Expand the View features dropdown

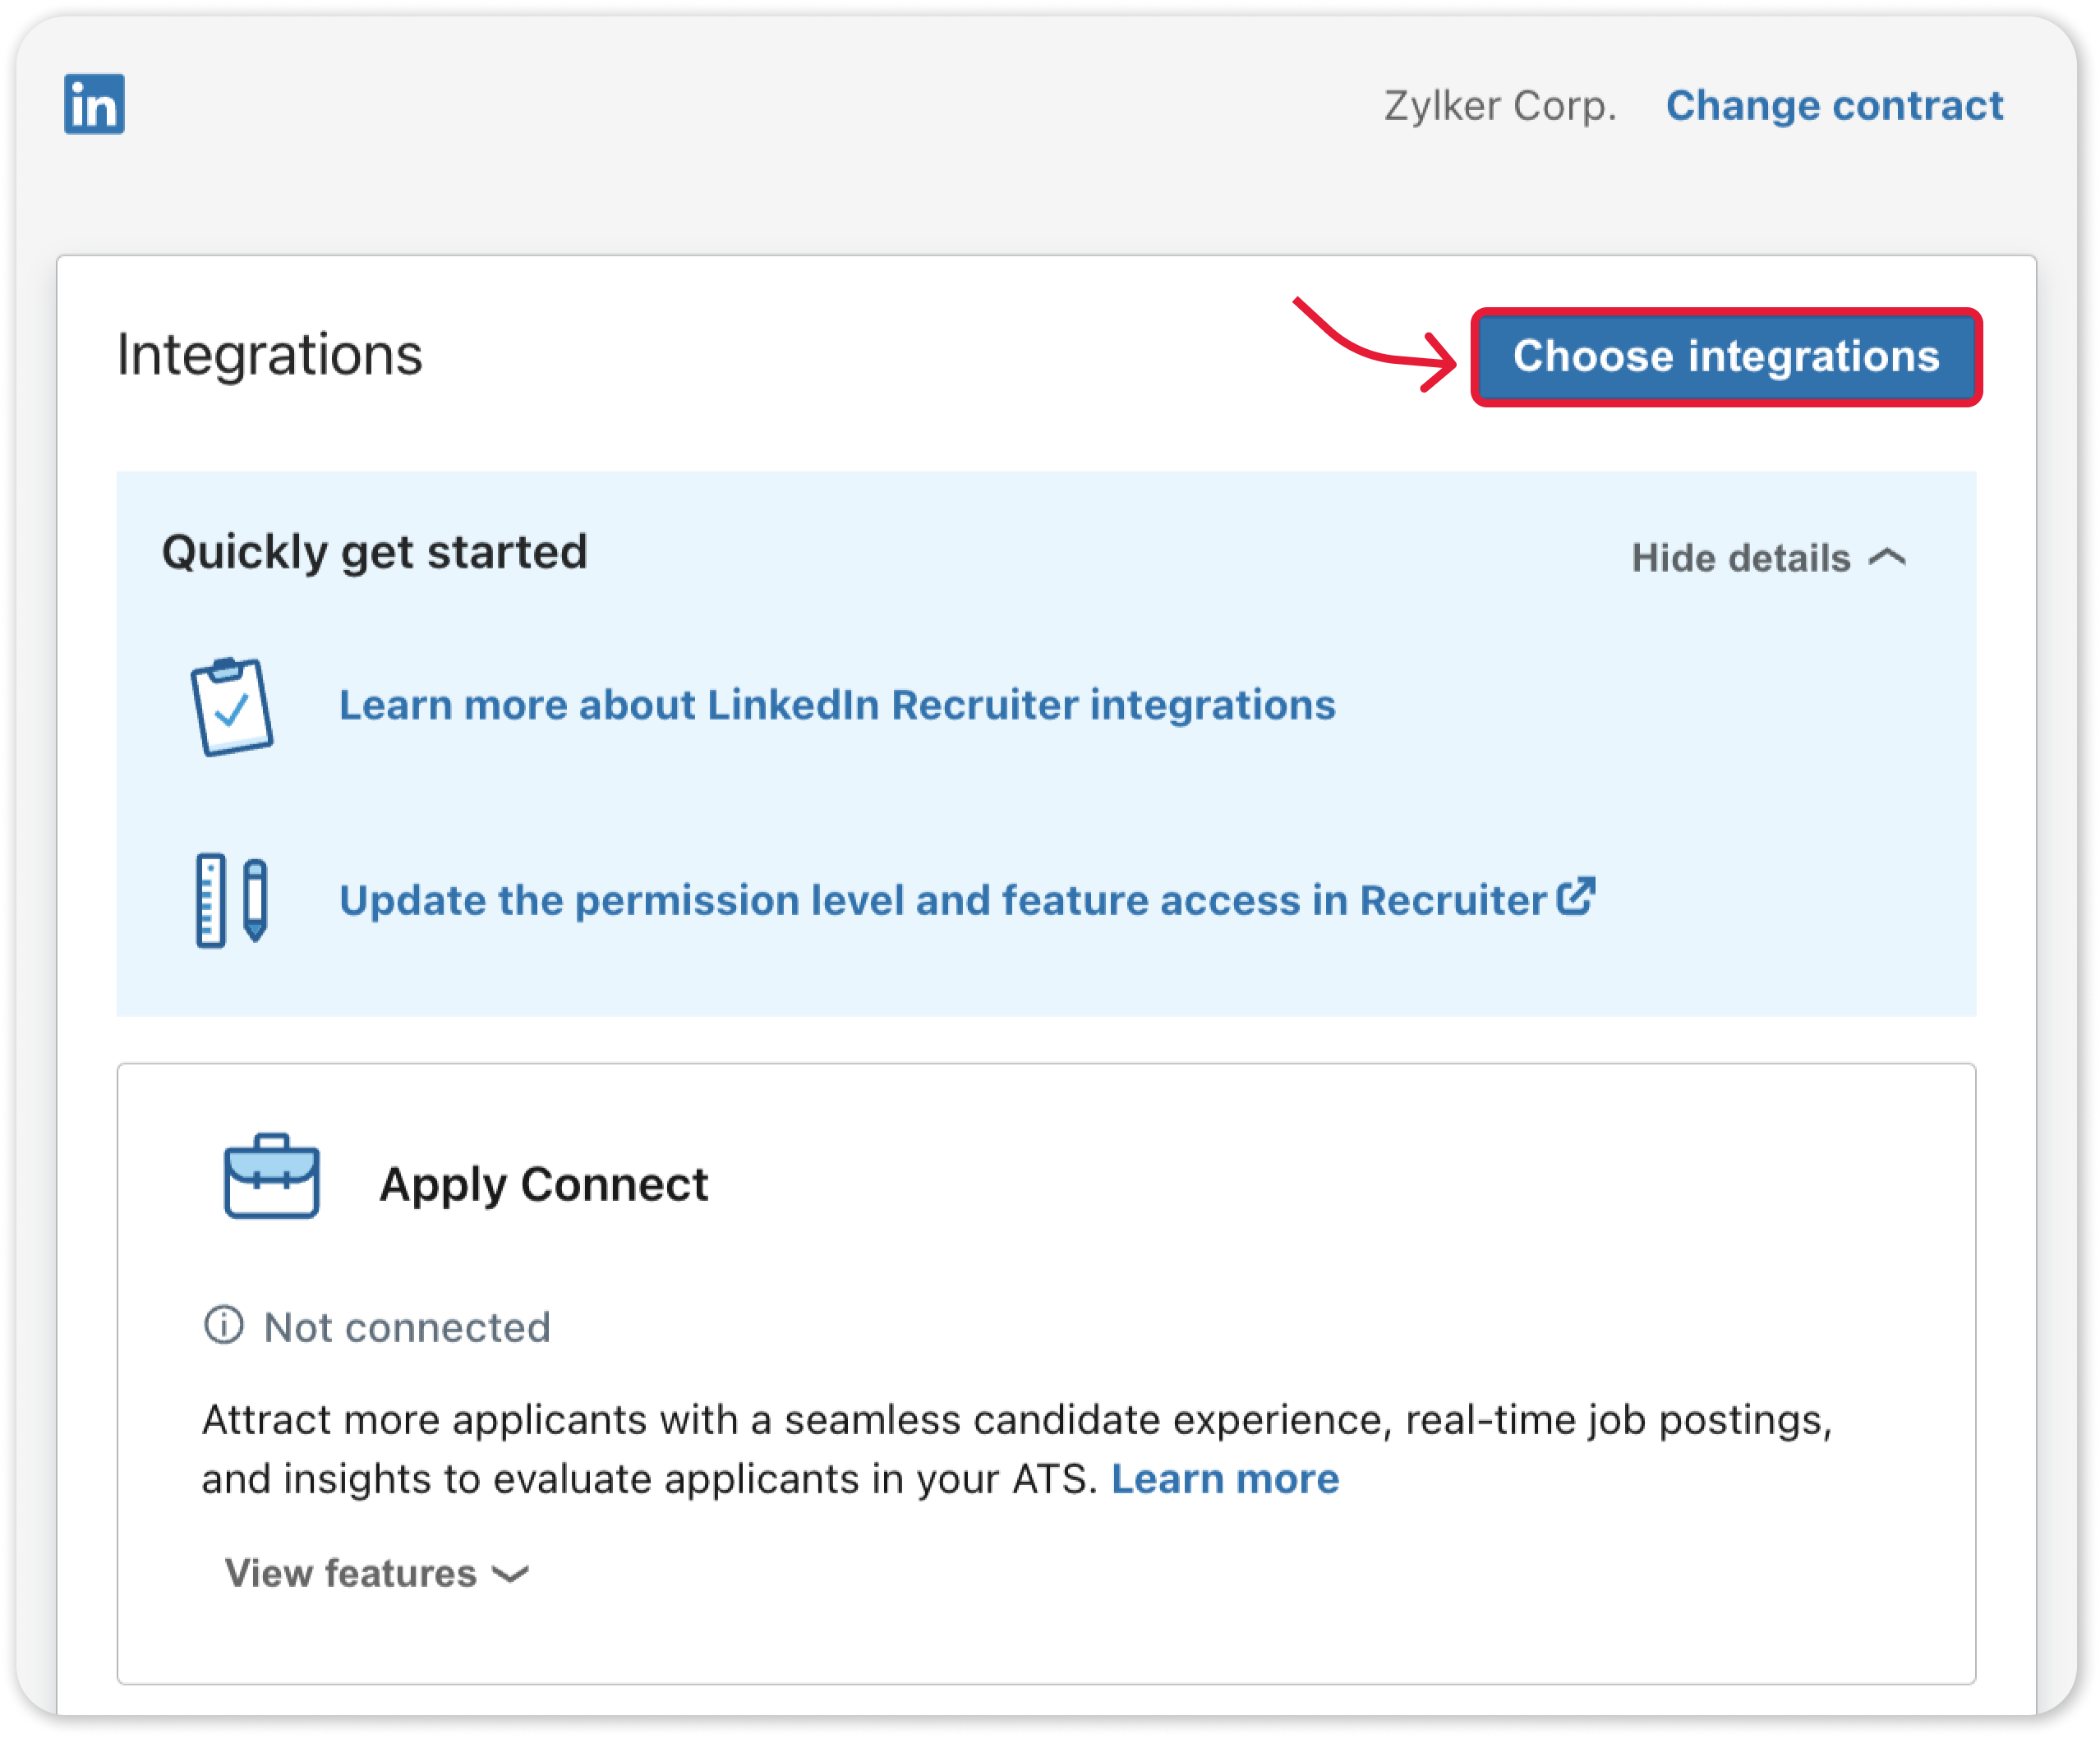(x=376, y=1573)
